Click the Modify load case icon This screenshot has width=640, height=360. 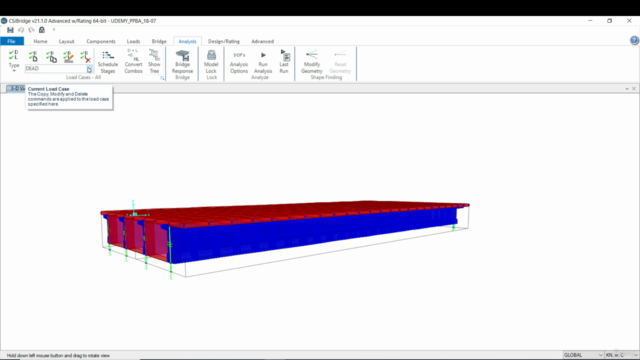(68, 56)
